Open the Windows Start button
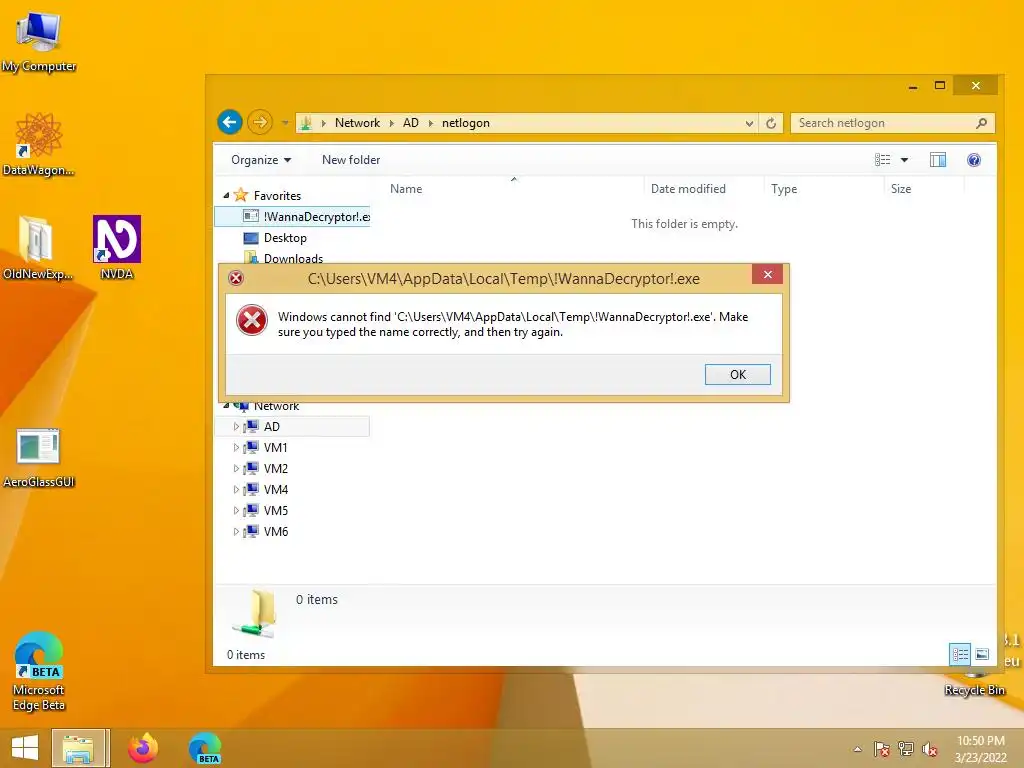The height and width of the screenshot is (768, 1024). (x=25, y=748)
